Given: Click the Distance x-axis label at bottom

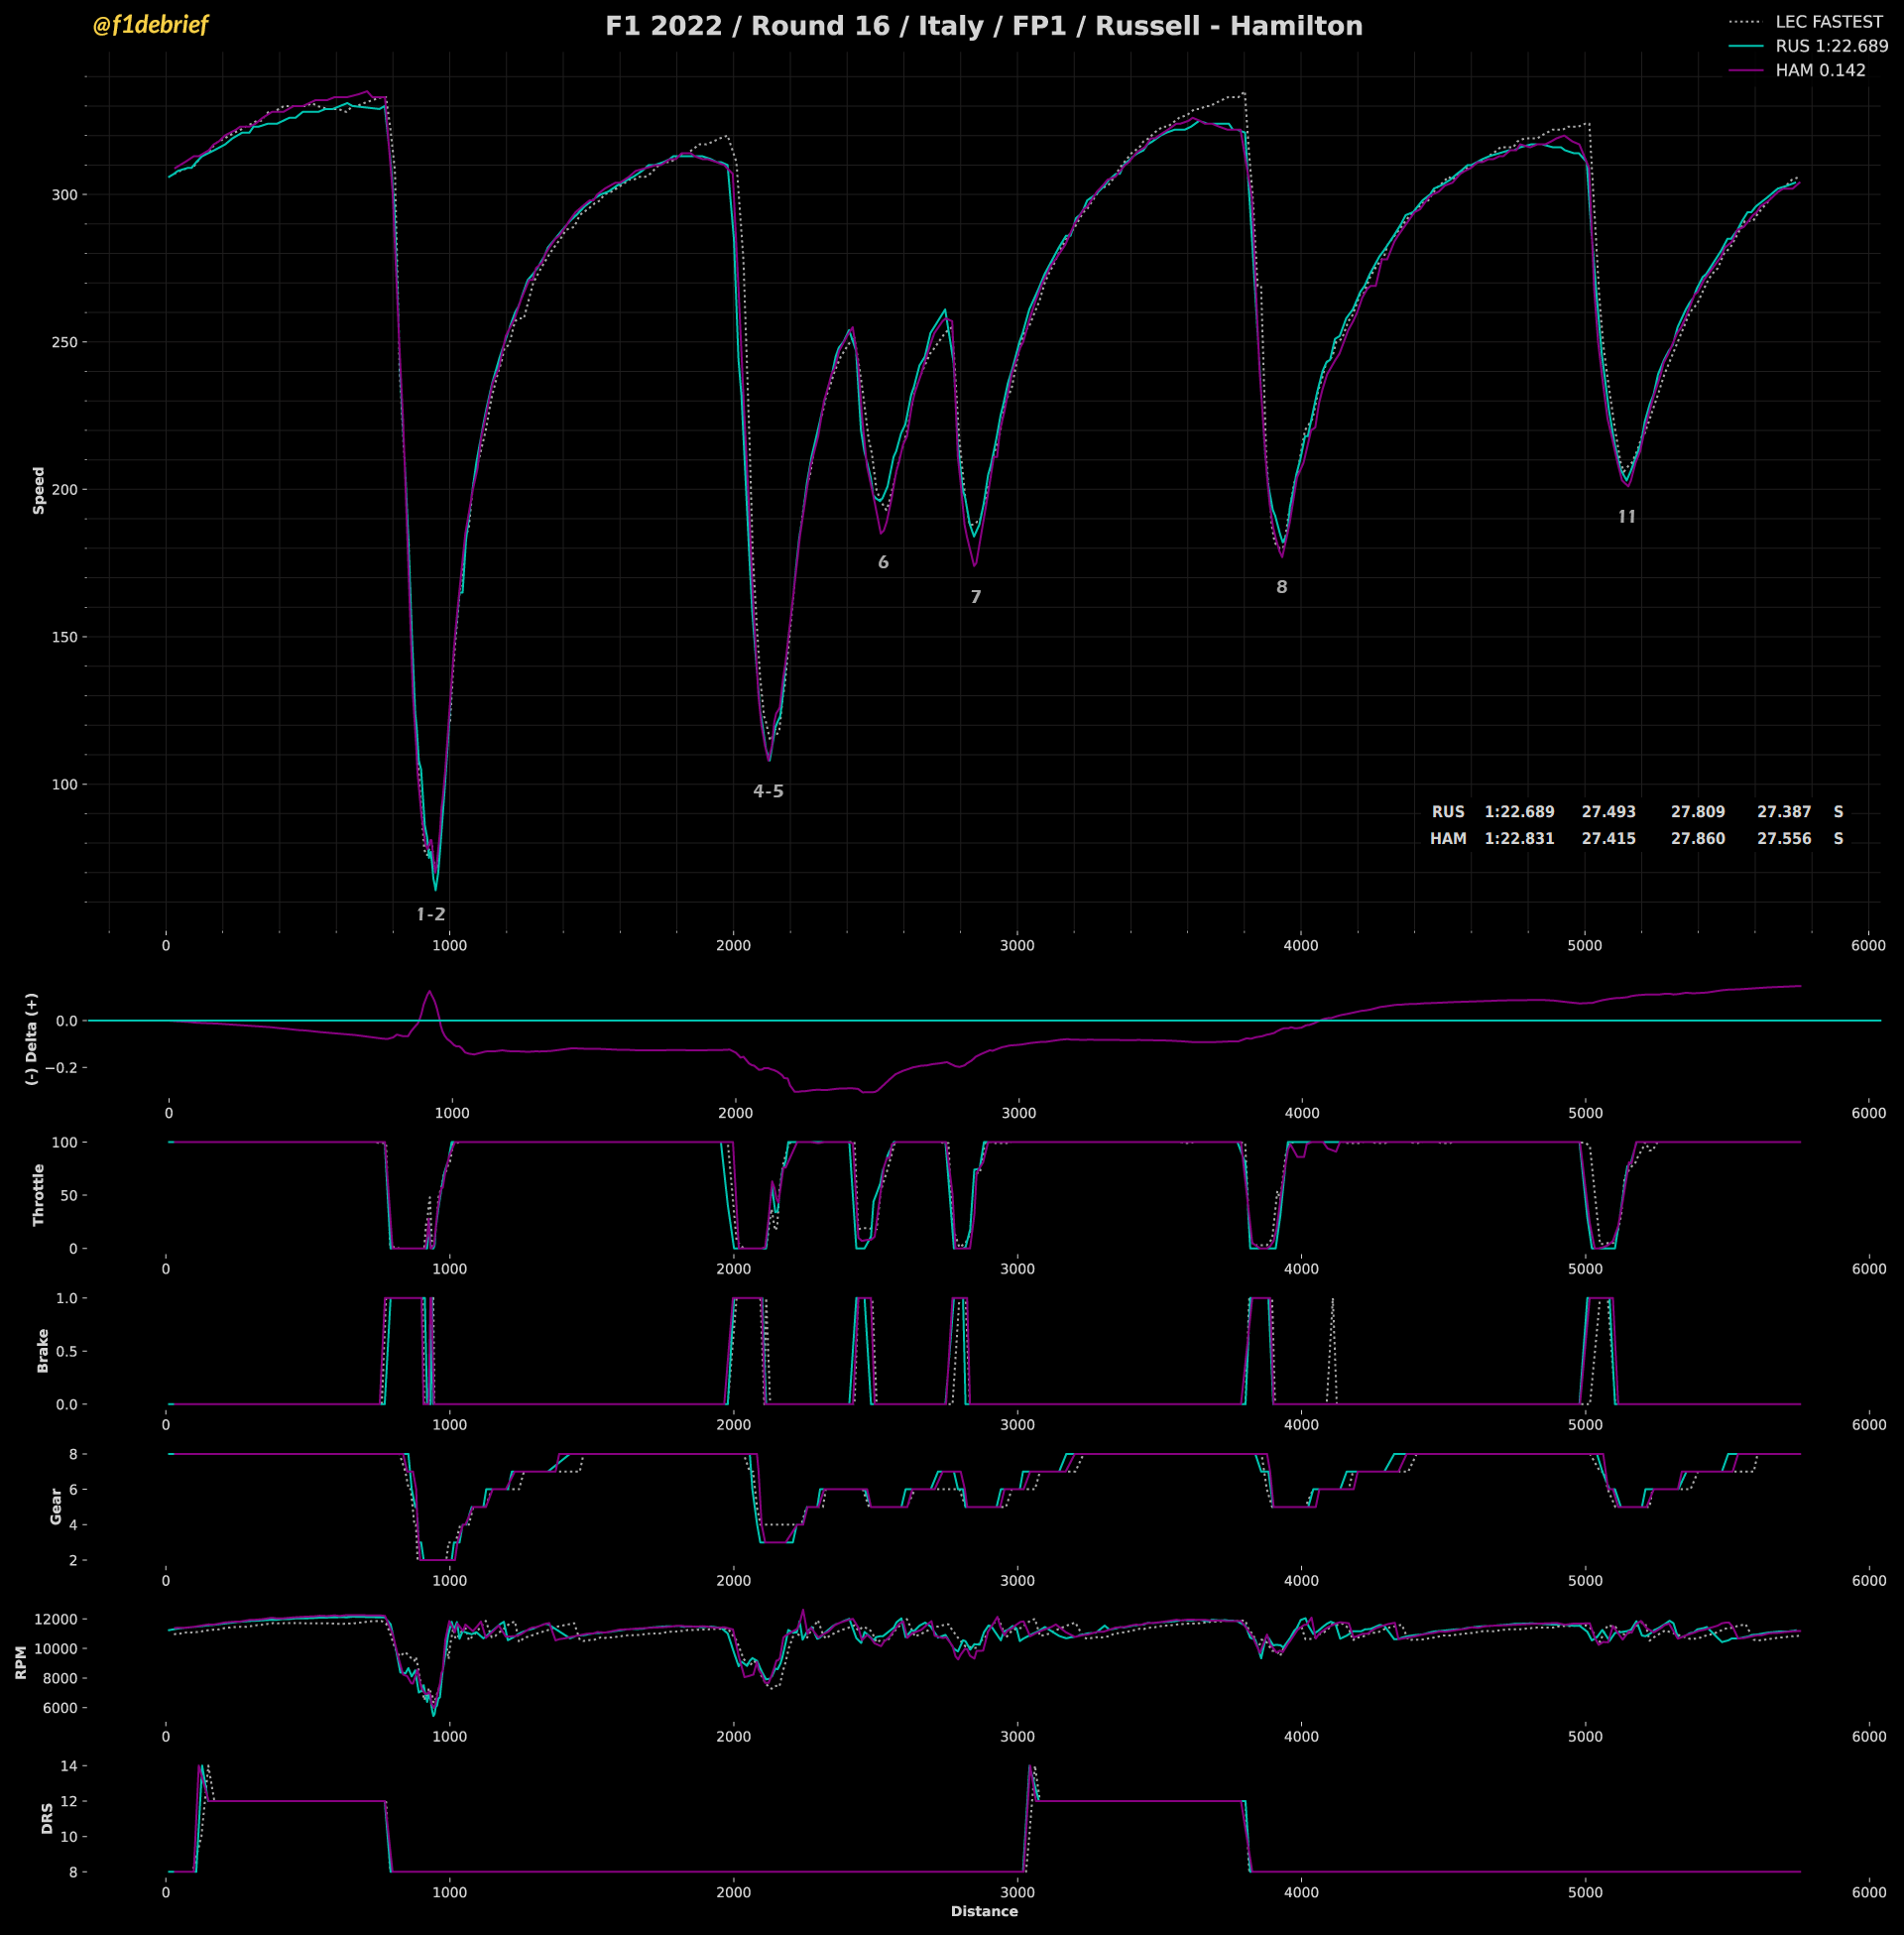Looking at the screenshot, I should point(984,1911).
